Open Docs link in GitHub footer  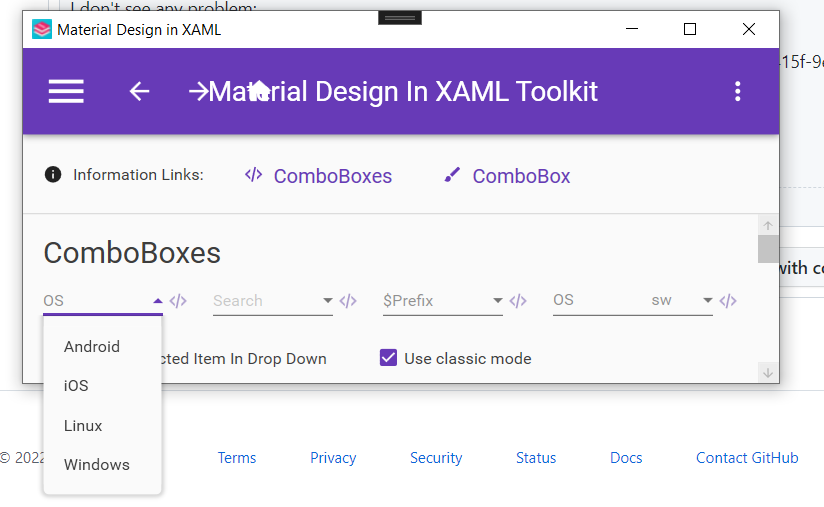626,458
